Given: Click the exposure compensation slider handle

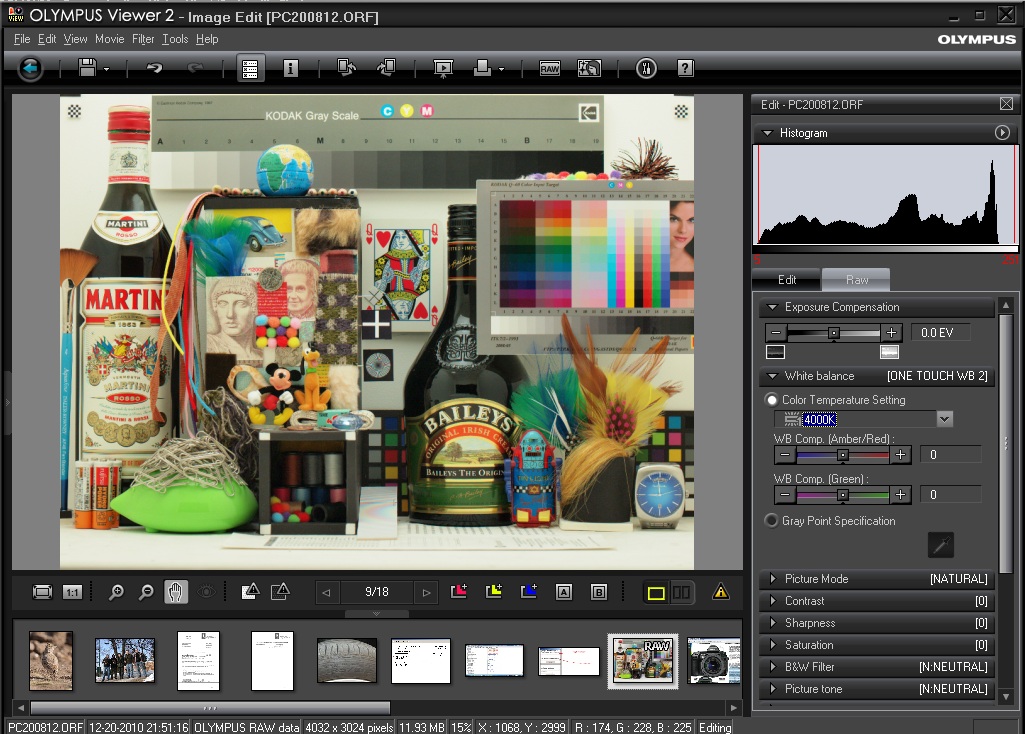Looking at the screenshot, I should pyautogui.click(x=833, y=333).
